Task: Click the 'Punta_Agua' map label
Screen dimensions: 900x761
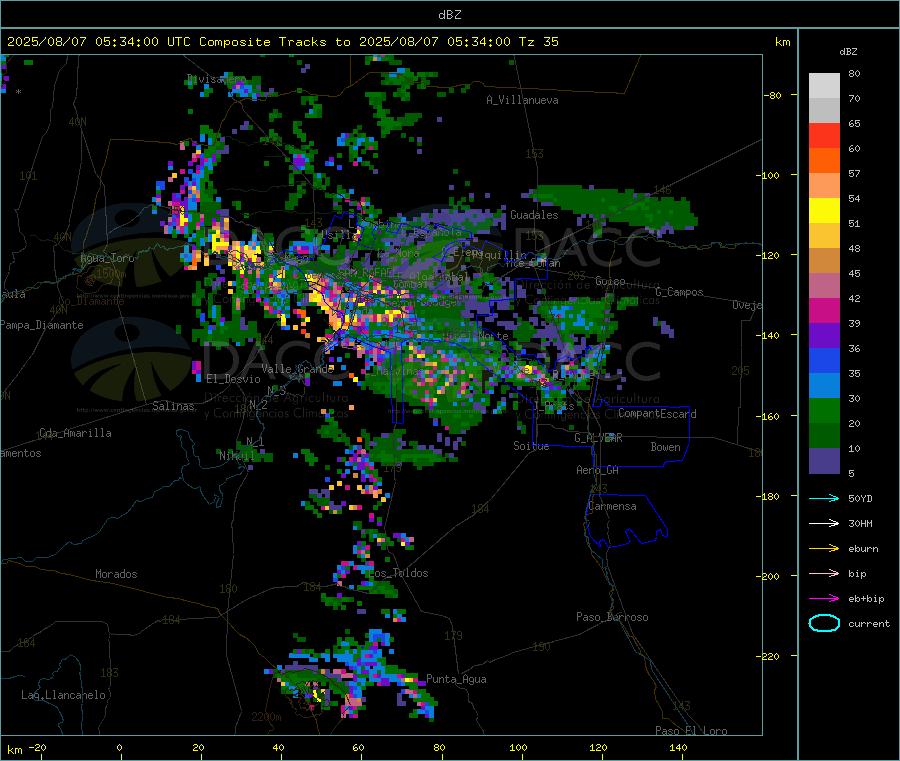Action: [x=456, y=679]
